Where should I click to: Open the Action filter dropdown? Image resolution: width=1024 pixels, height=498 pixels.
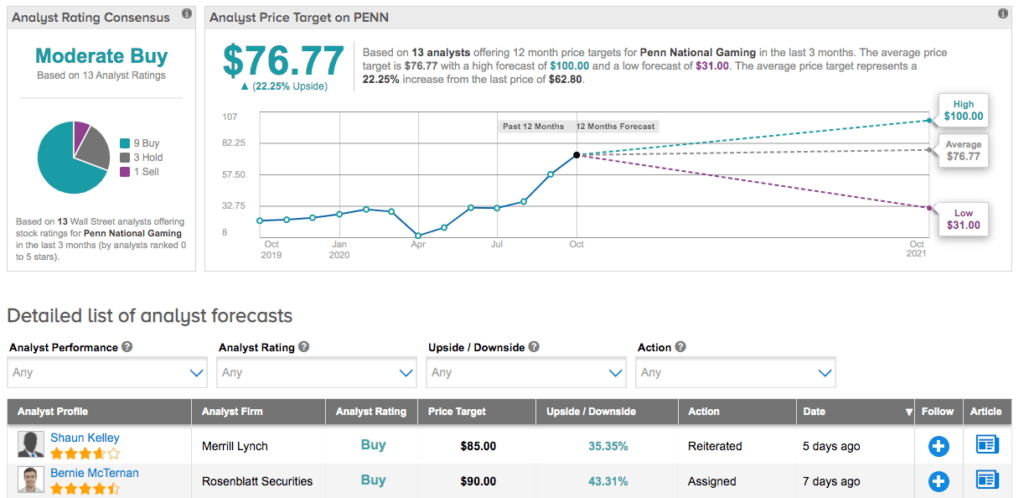736,373
